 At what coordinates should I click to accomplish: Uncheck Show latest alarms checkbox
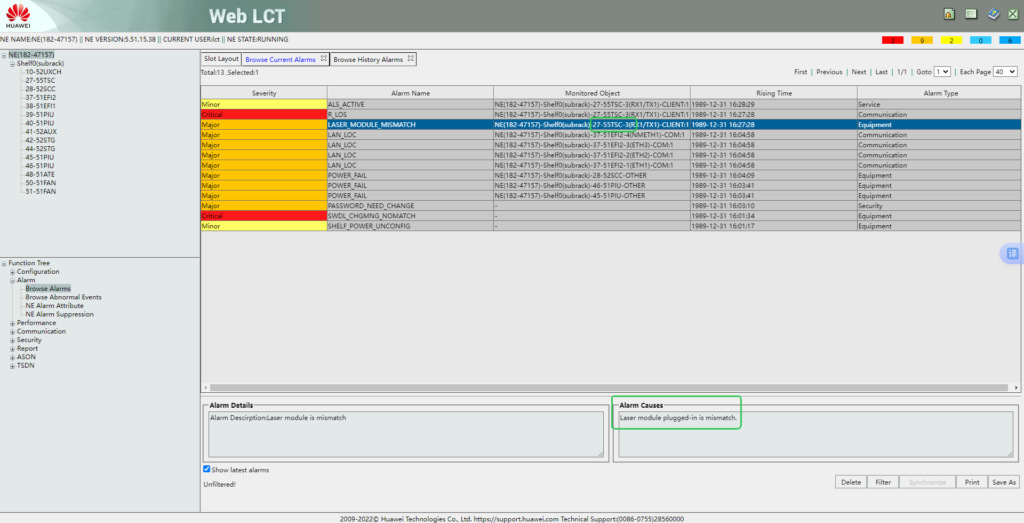coord(207,469)
